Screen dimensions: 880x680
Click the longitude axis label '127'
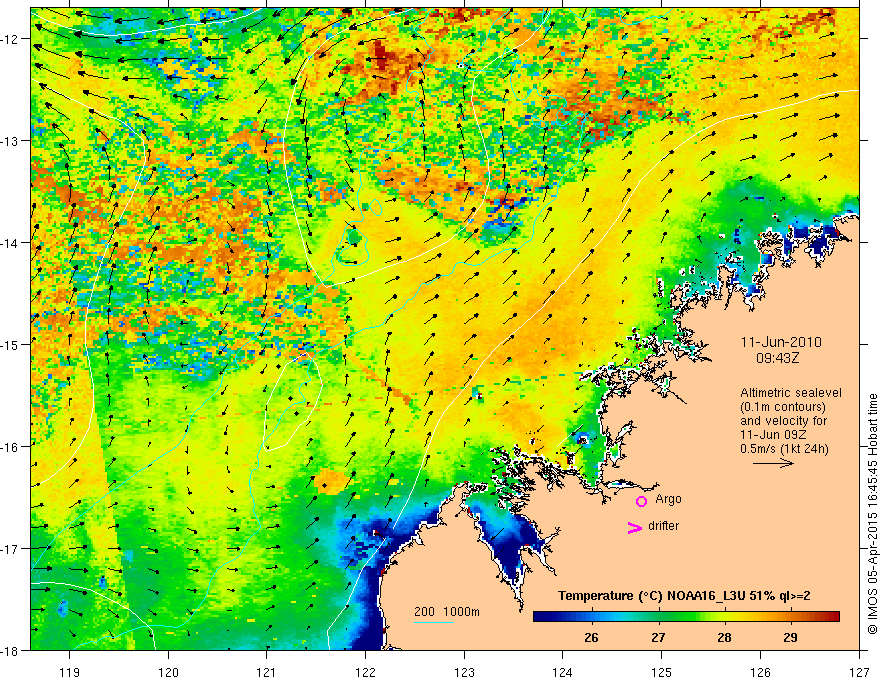coord(859,672)
